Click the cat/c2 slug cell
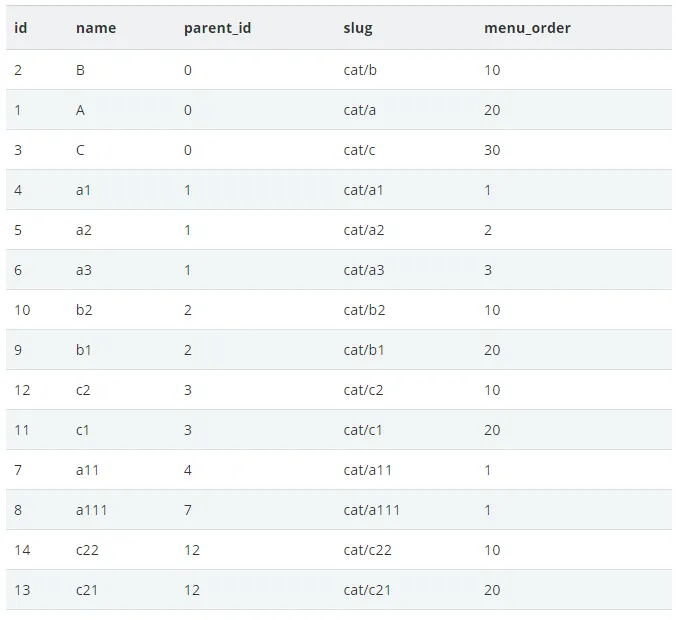The image size is (680, 620). click(x=363, y=390)
